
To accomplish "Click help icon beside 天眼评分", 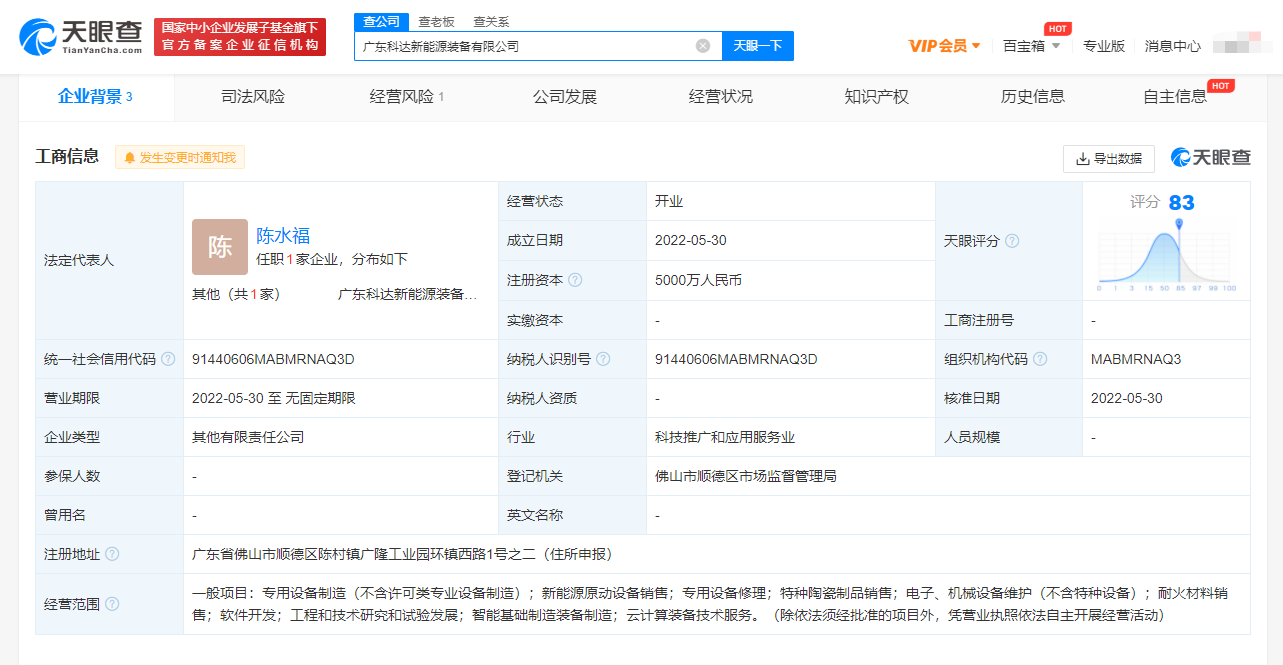I will (1012, 241).
